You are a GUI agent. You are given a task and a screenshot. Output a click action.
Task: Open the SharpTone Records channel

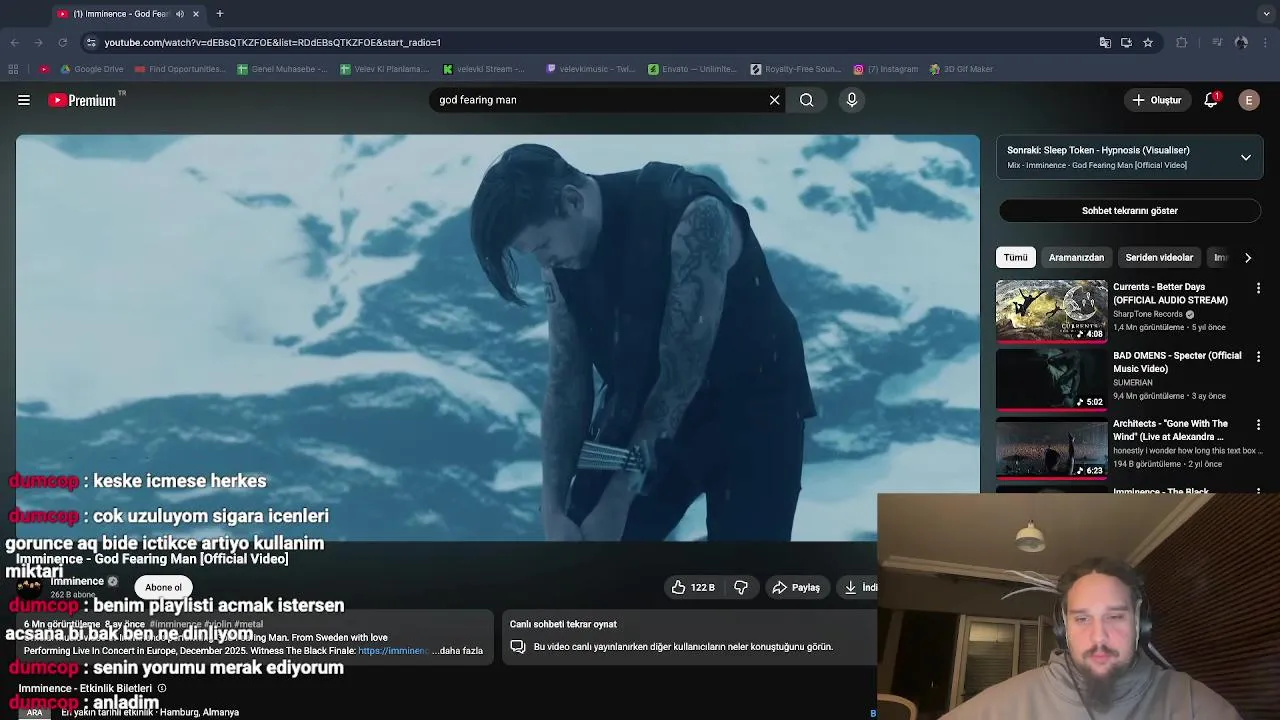(1148, 314)
